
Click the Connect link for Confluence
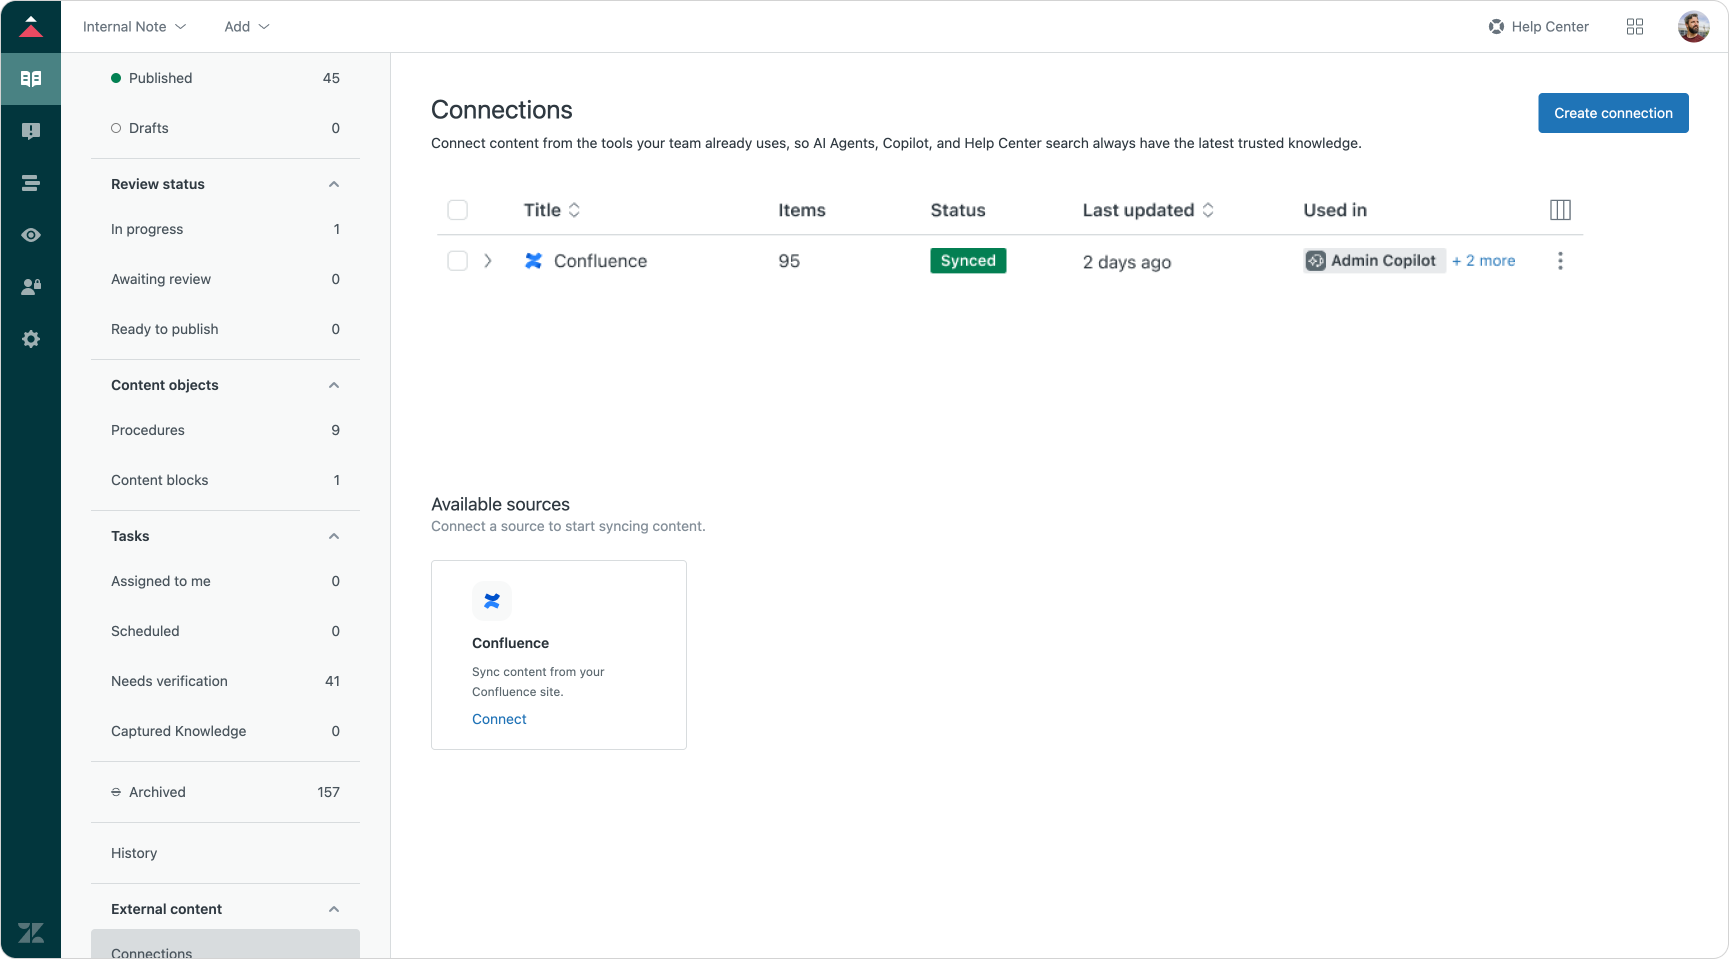click(x=499, y=719)
